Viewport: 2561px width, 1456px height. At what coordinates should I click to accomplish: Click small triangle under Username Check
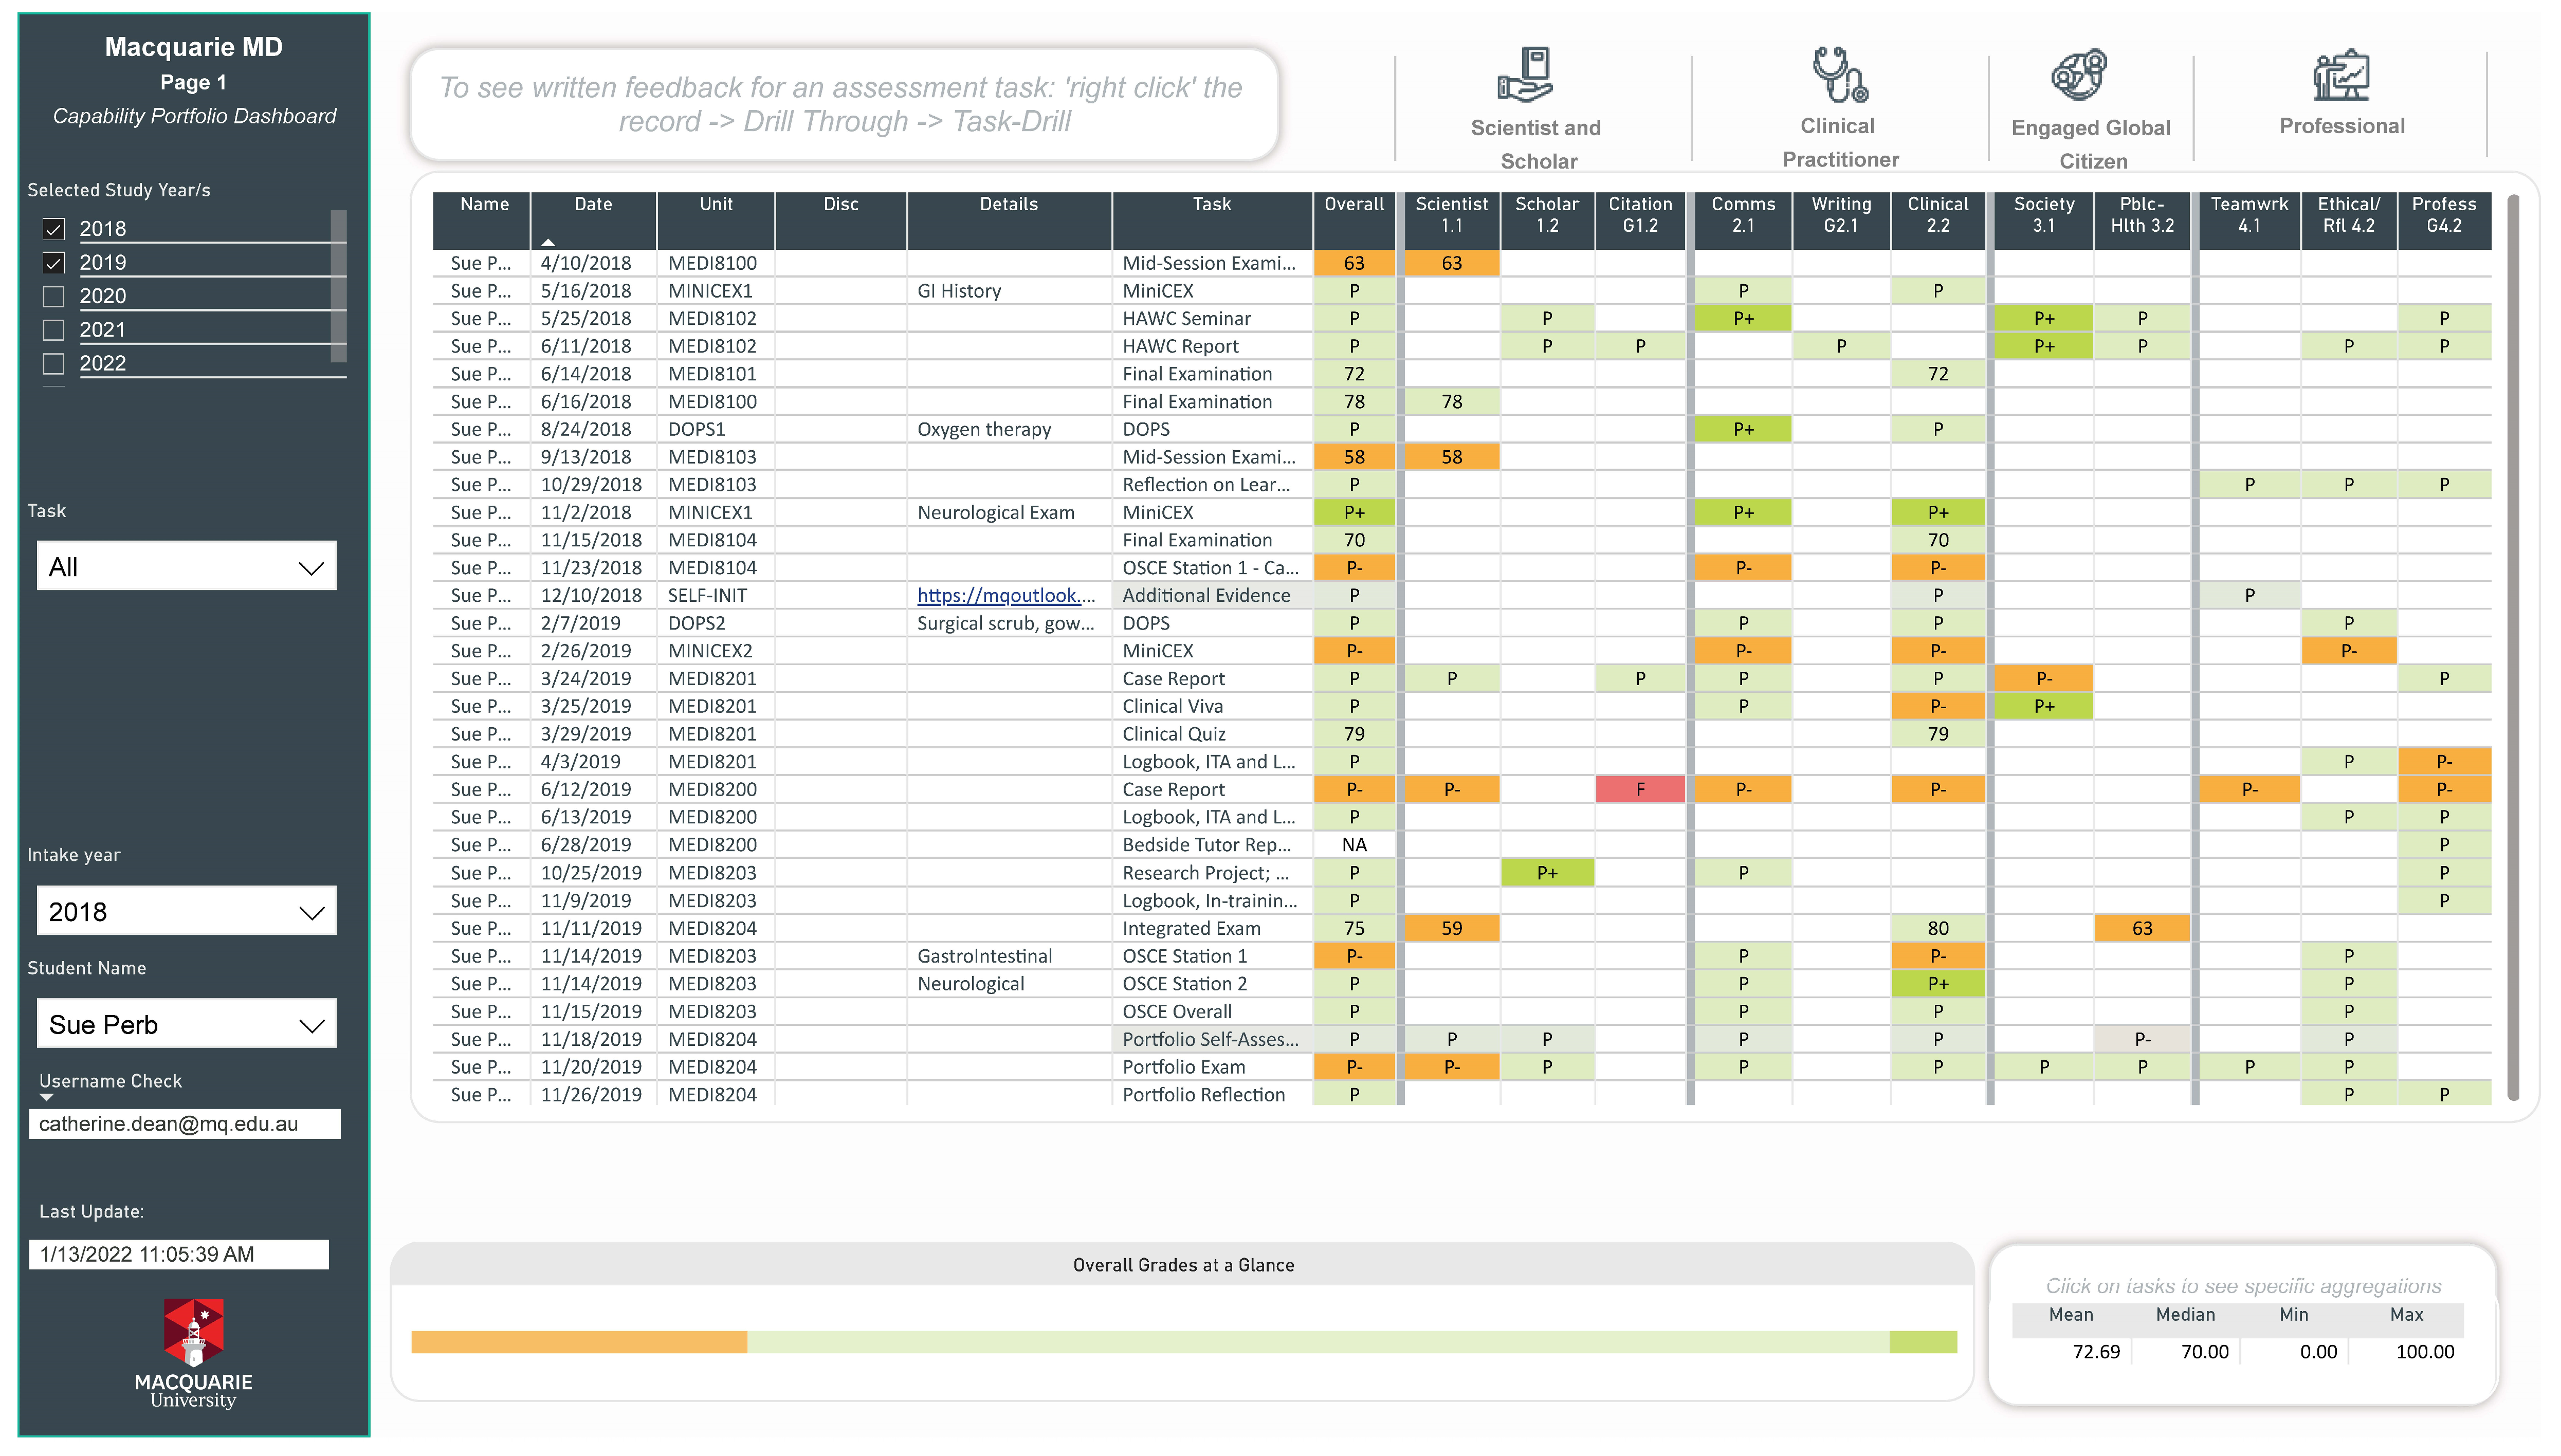46,1098
